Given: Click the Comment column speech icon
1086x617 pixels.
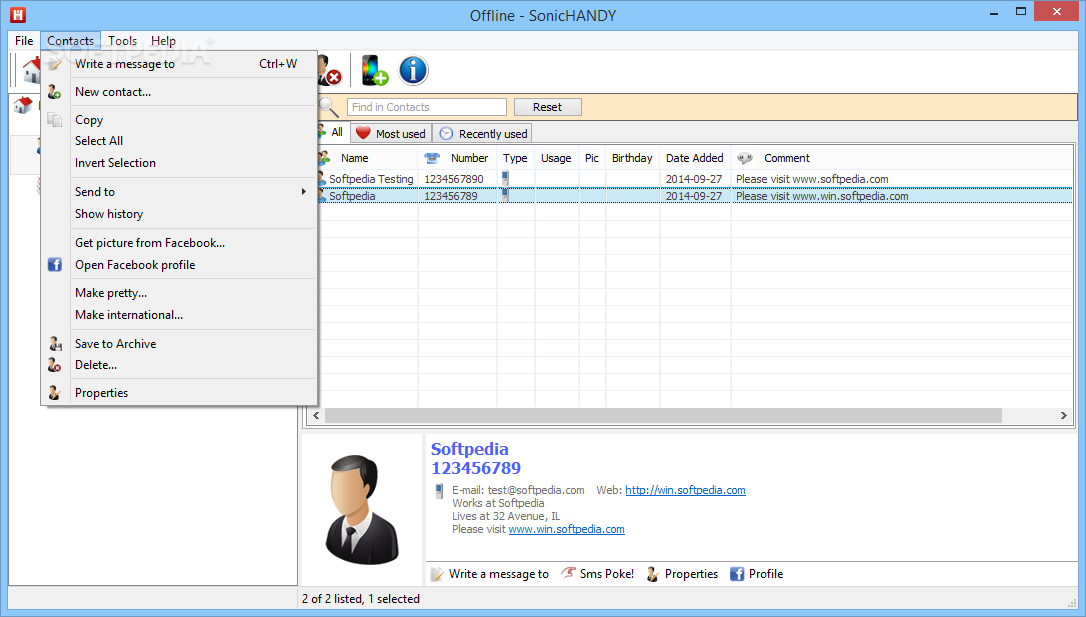Looking at the screenshot, I should click(745, 158).
